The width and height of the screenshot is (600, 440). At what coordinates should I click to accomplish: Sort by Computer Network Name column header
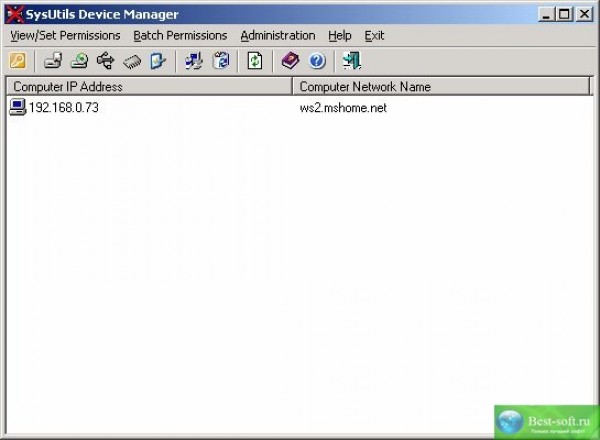pos(441,86)
